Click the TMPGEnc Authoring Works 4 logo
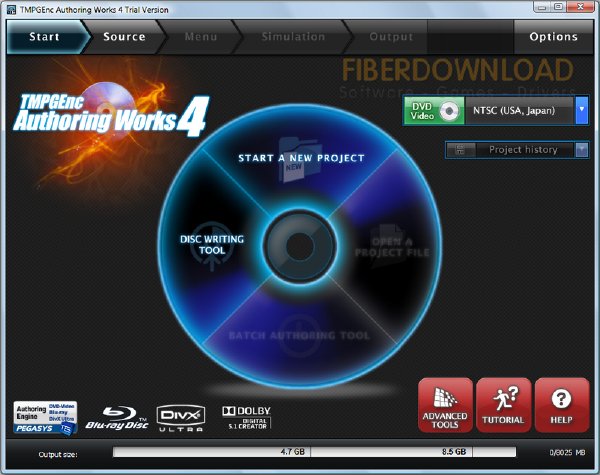The image size is (600, 475). 111,114
